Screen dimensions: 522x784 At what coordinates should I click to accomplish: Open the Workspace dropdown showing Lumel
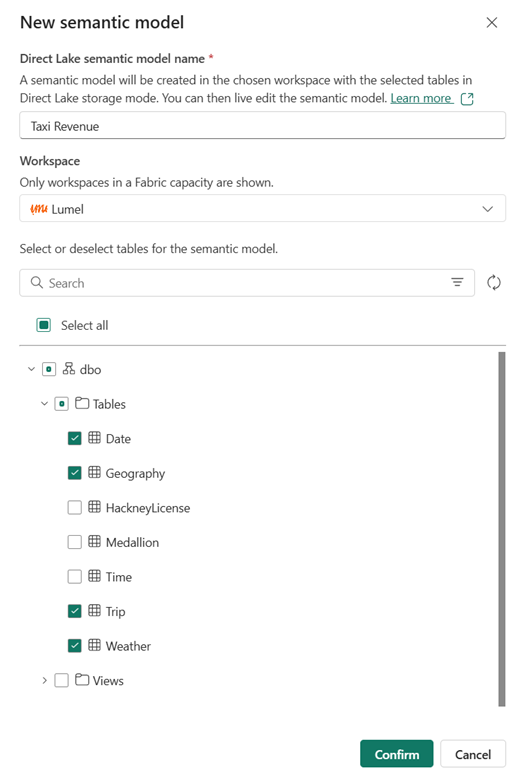coord(262,208)
